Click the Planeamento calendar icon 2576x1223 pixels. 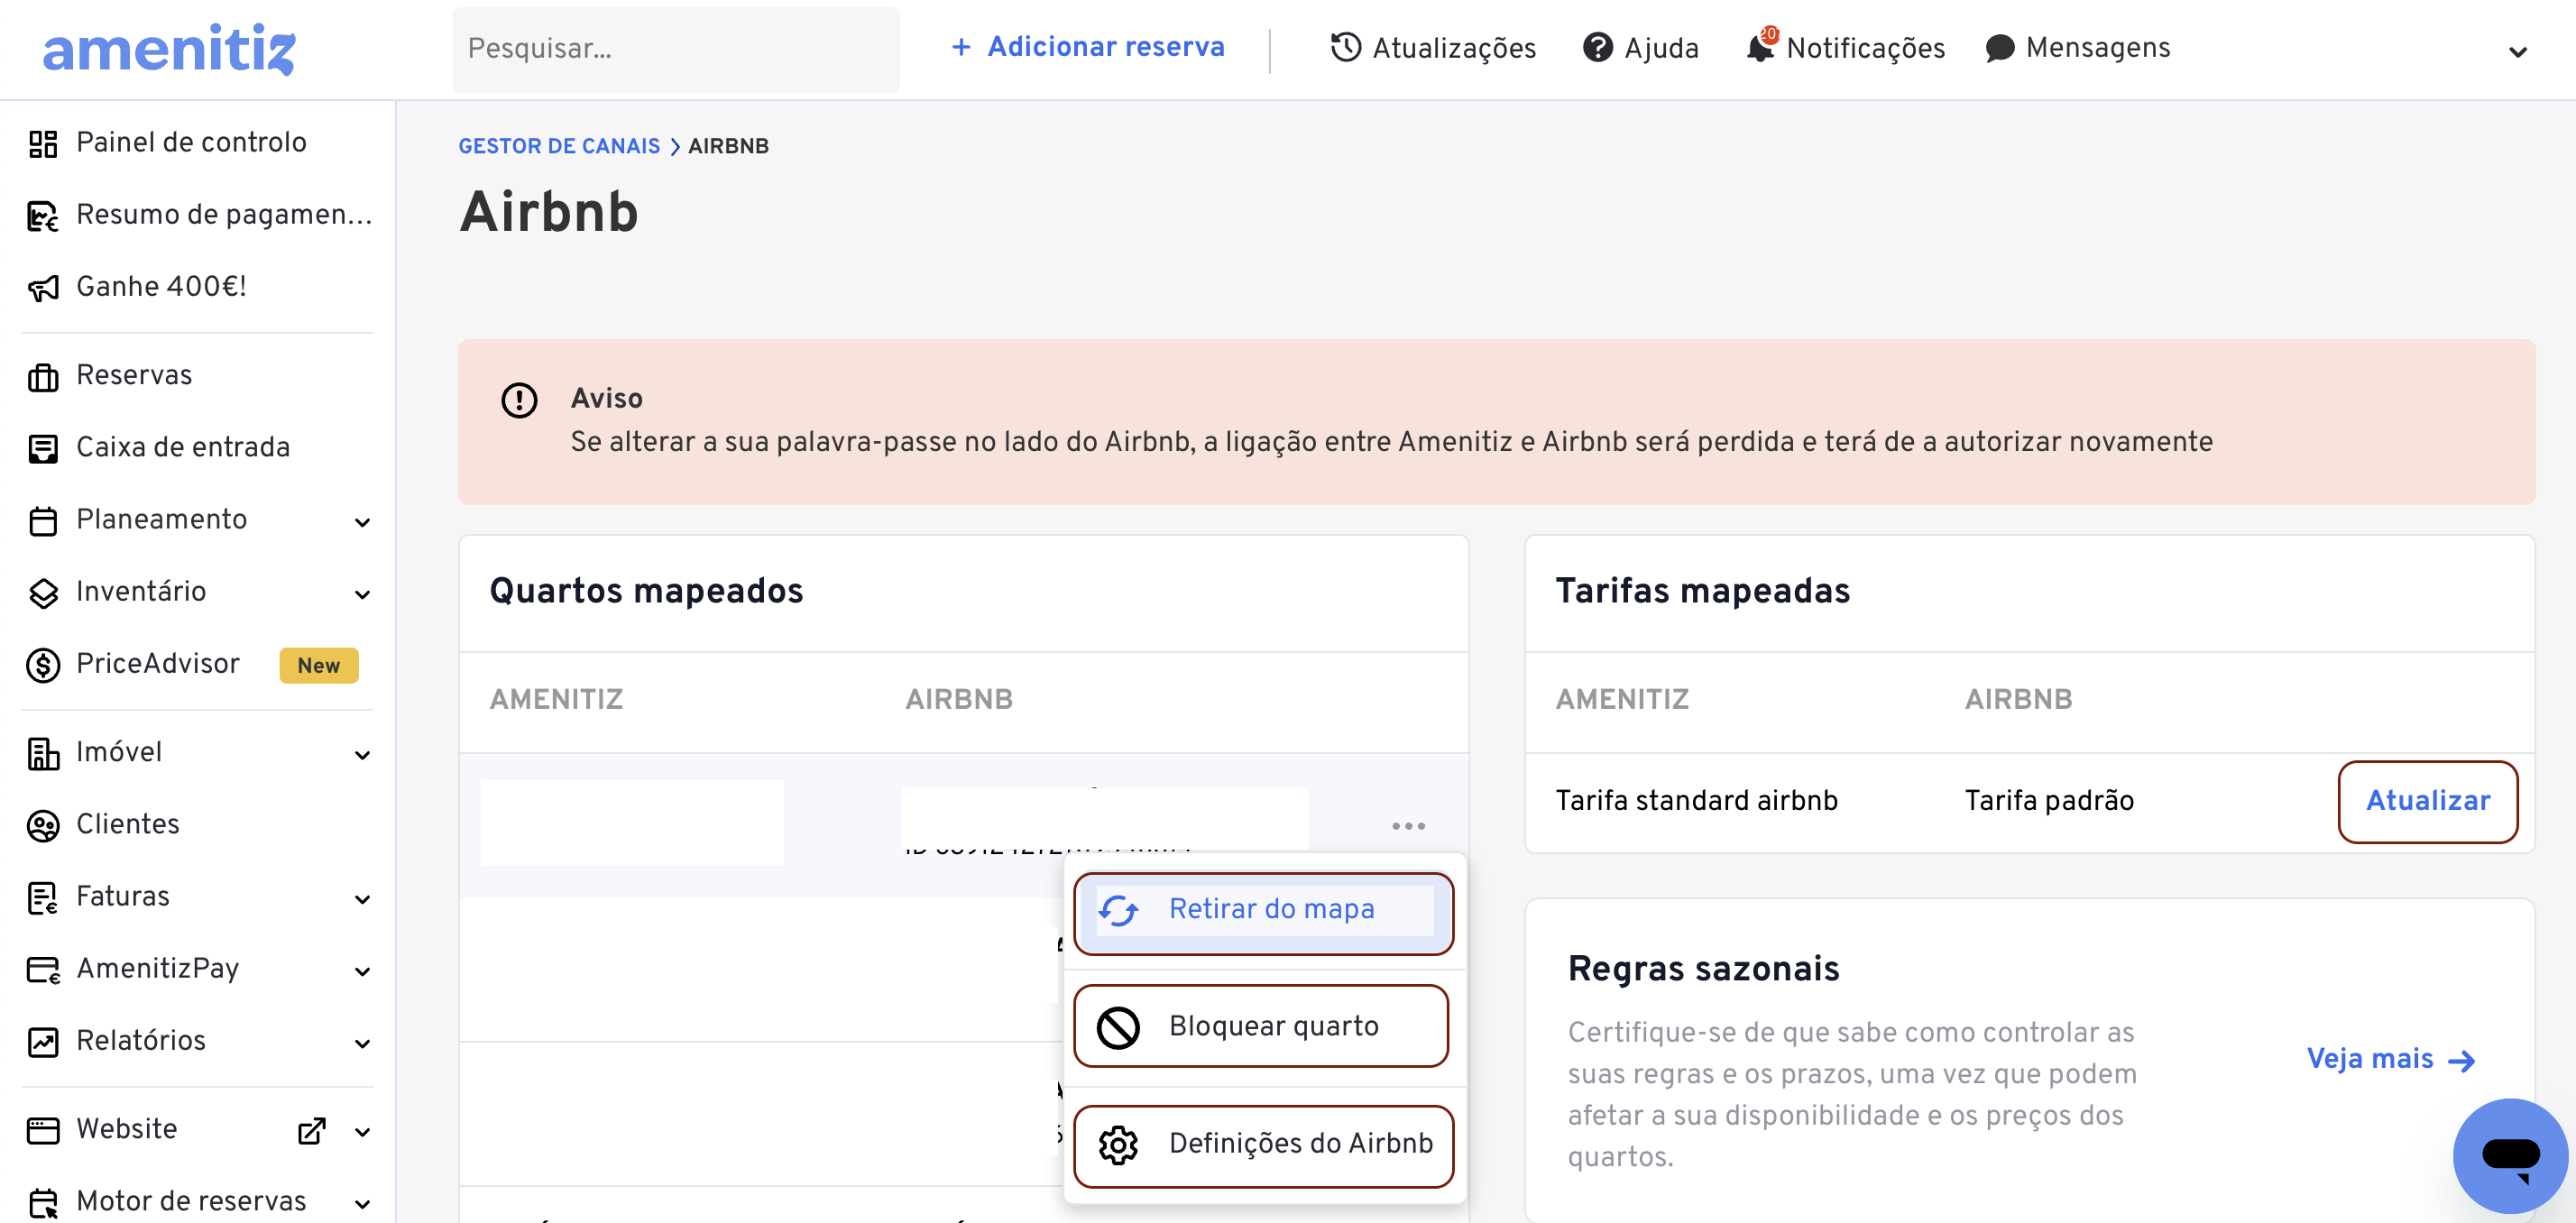coord(43,521)
